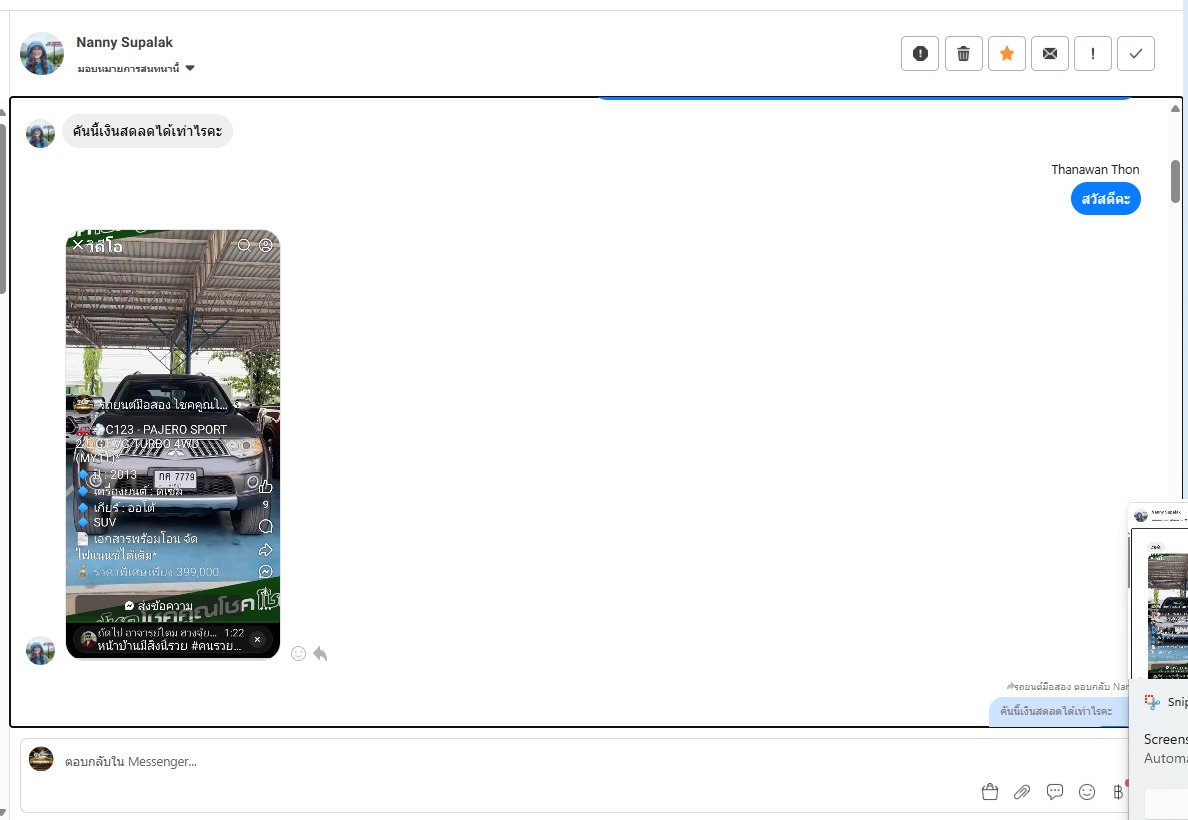Delete conversation using trash can icon
This screenshot has height=820, width=1188.
pyautogui.click(x=963, y=54)
